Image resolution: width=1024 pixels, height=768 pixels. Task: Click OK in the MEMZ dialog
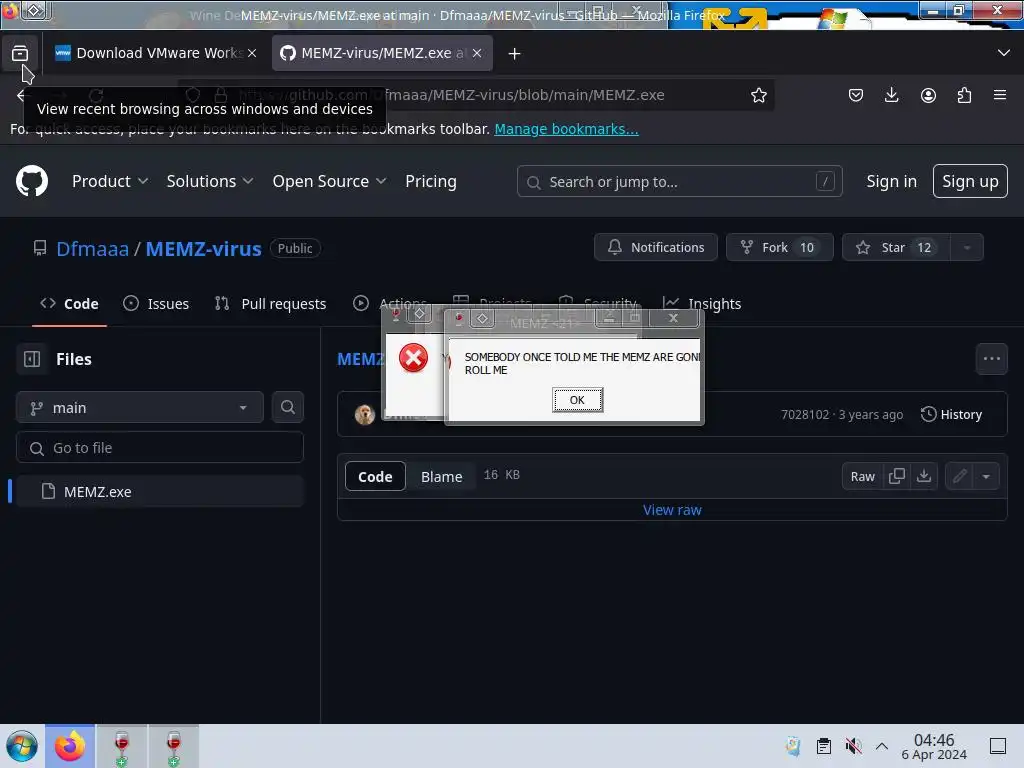577,400
